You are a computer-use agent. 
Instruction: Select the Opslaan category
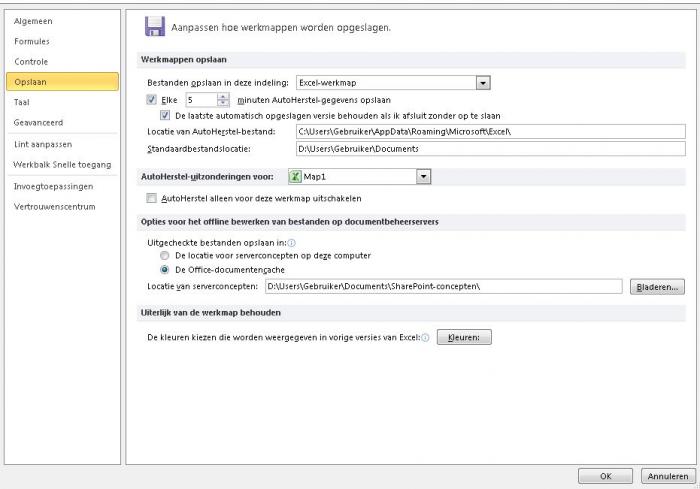click(x=62, y=82)
